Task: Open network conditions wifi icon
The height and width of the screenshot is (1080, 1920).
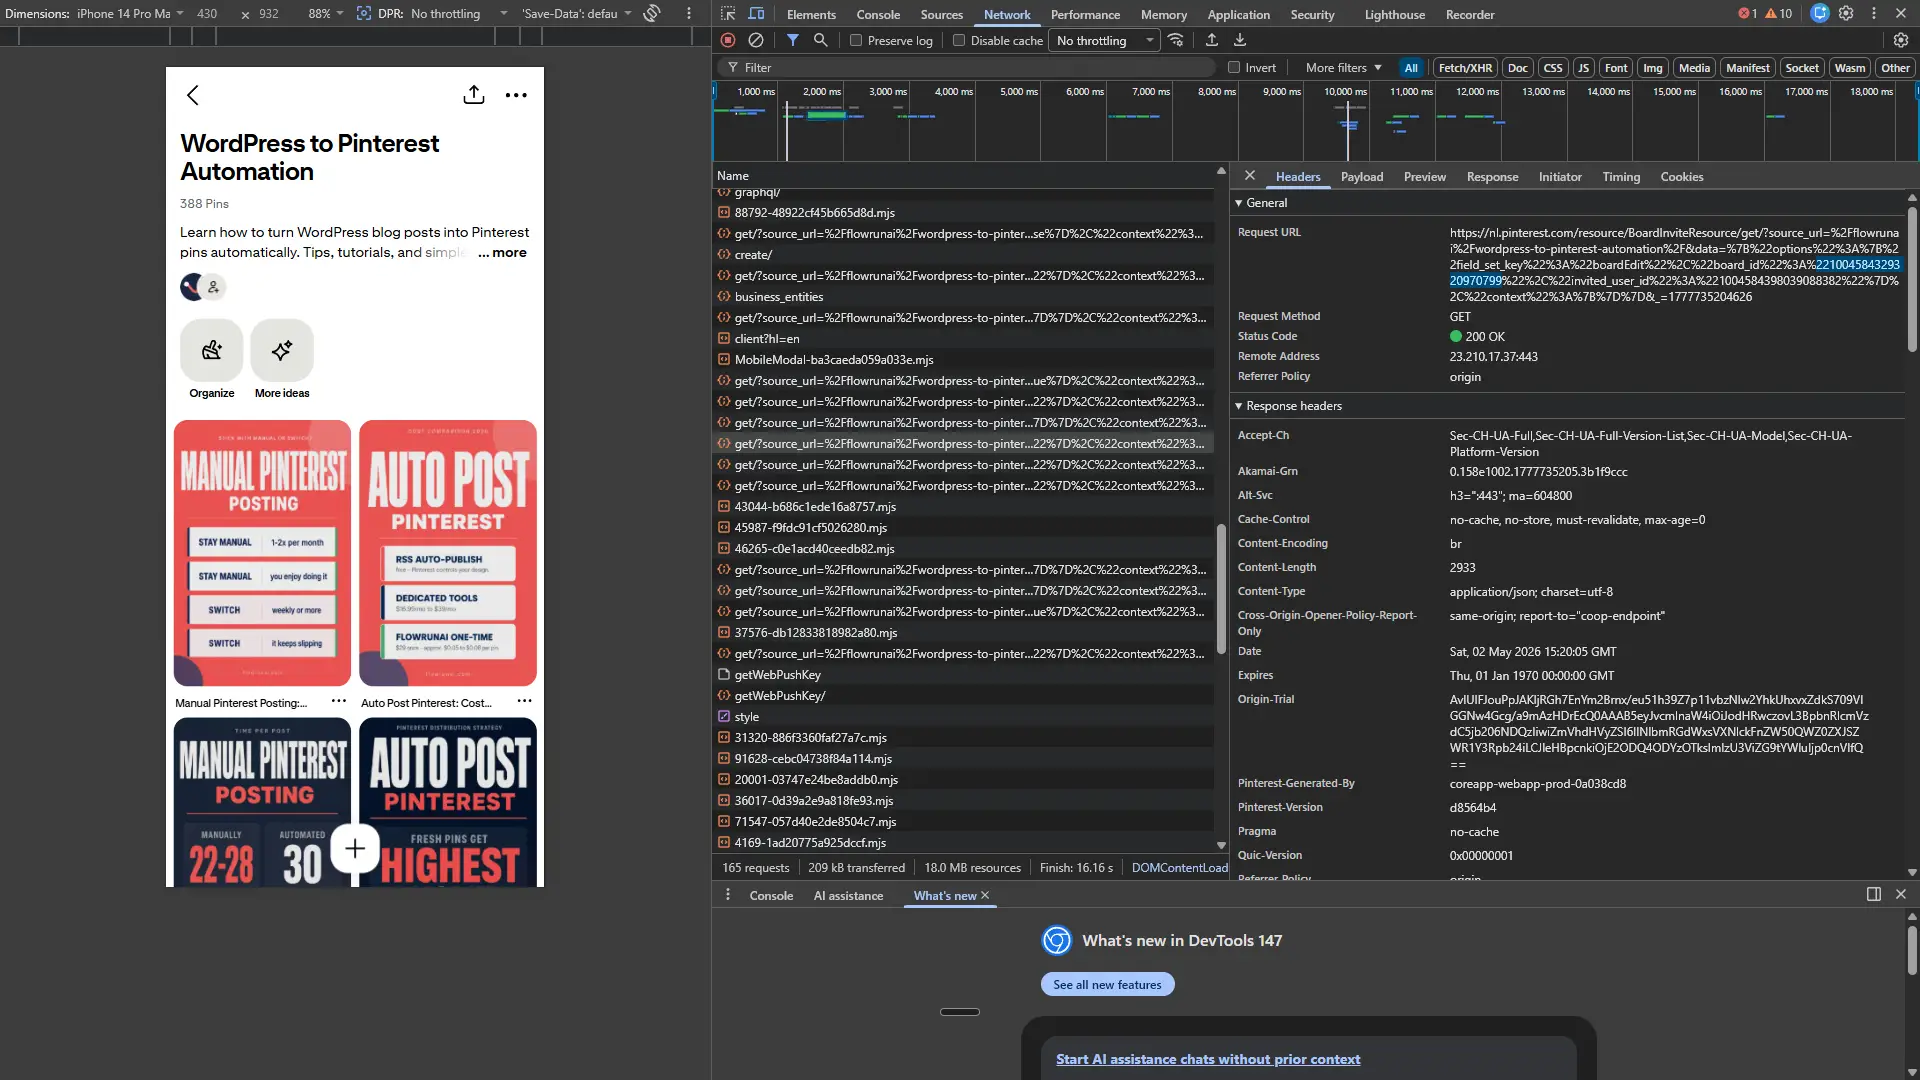Action: coord(1176,40)
